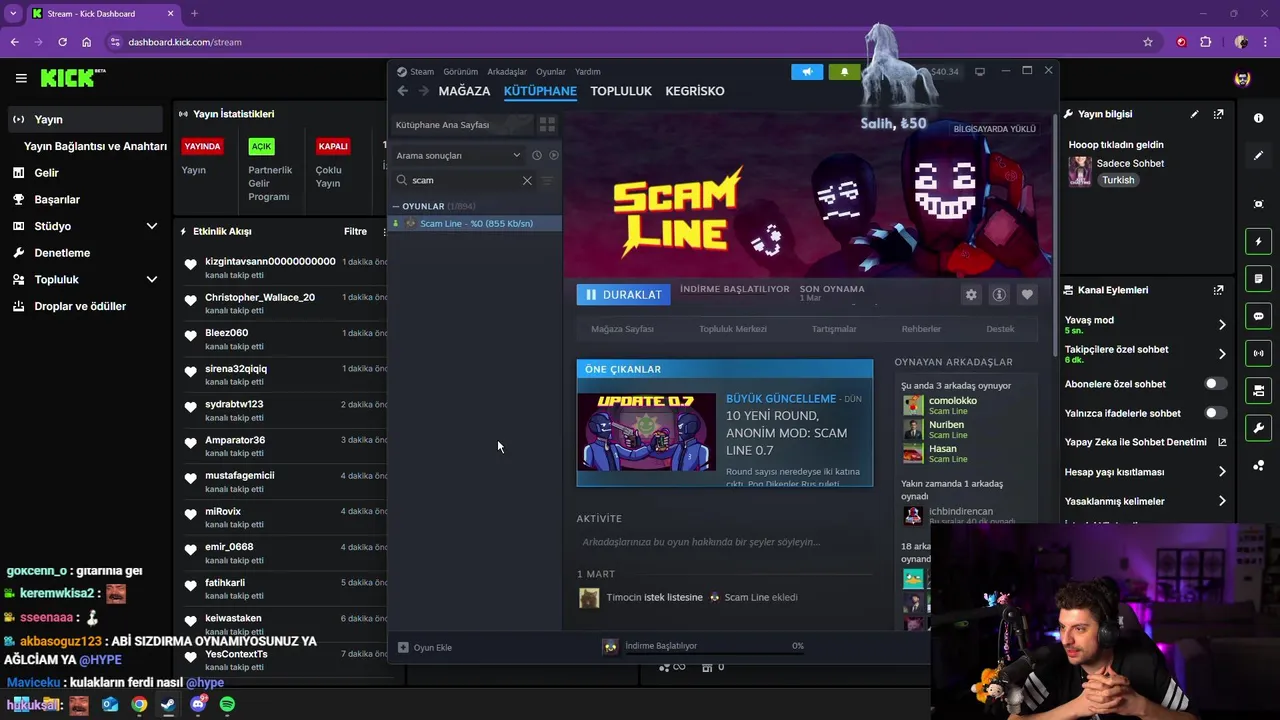The width and height of the screenshot is (1280, 720).
Task: Go forward with Steam's right arrow
Action: click(424, 91)
